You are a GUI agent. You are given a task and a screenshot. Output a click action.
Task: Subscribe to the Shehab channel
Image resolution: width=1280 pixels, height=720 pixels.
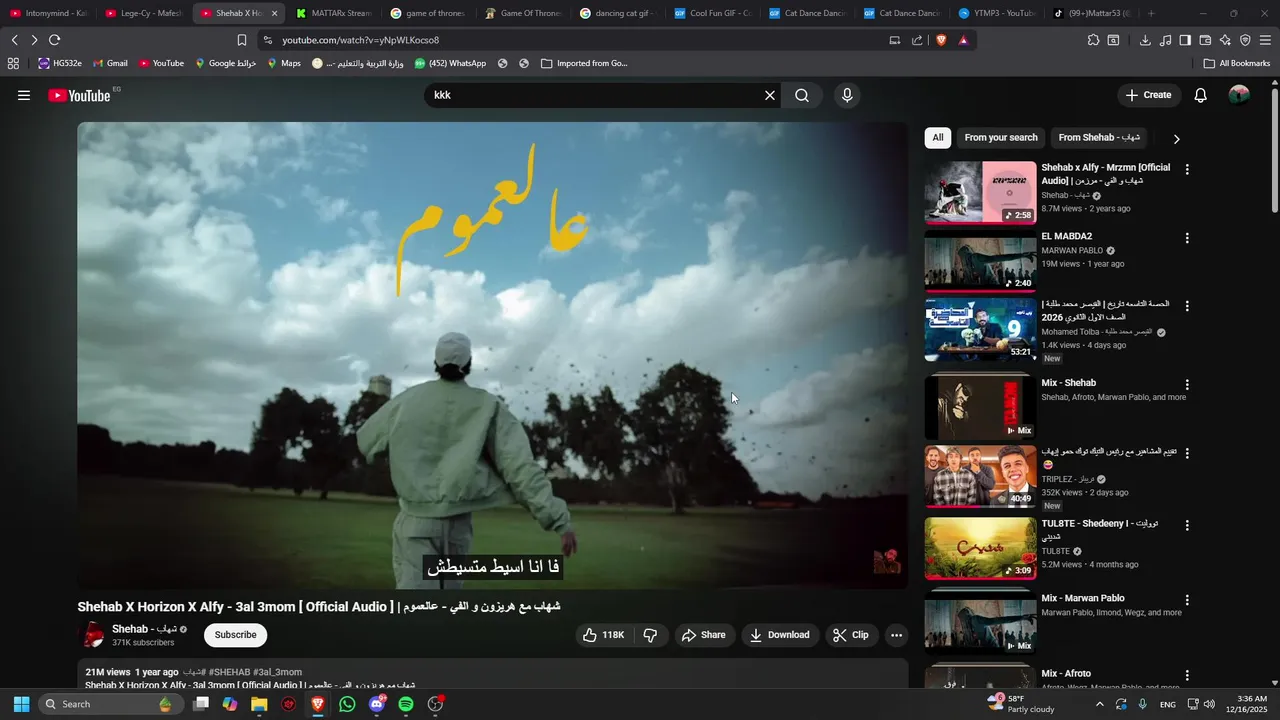[236, 635]
